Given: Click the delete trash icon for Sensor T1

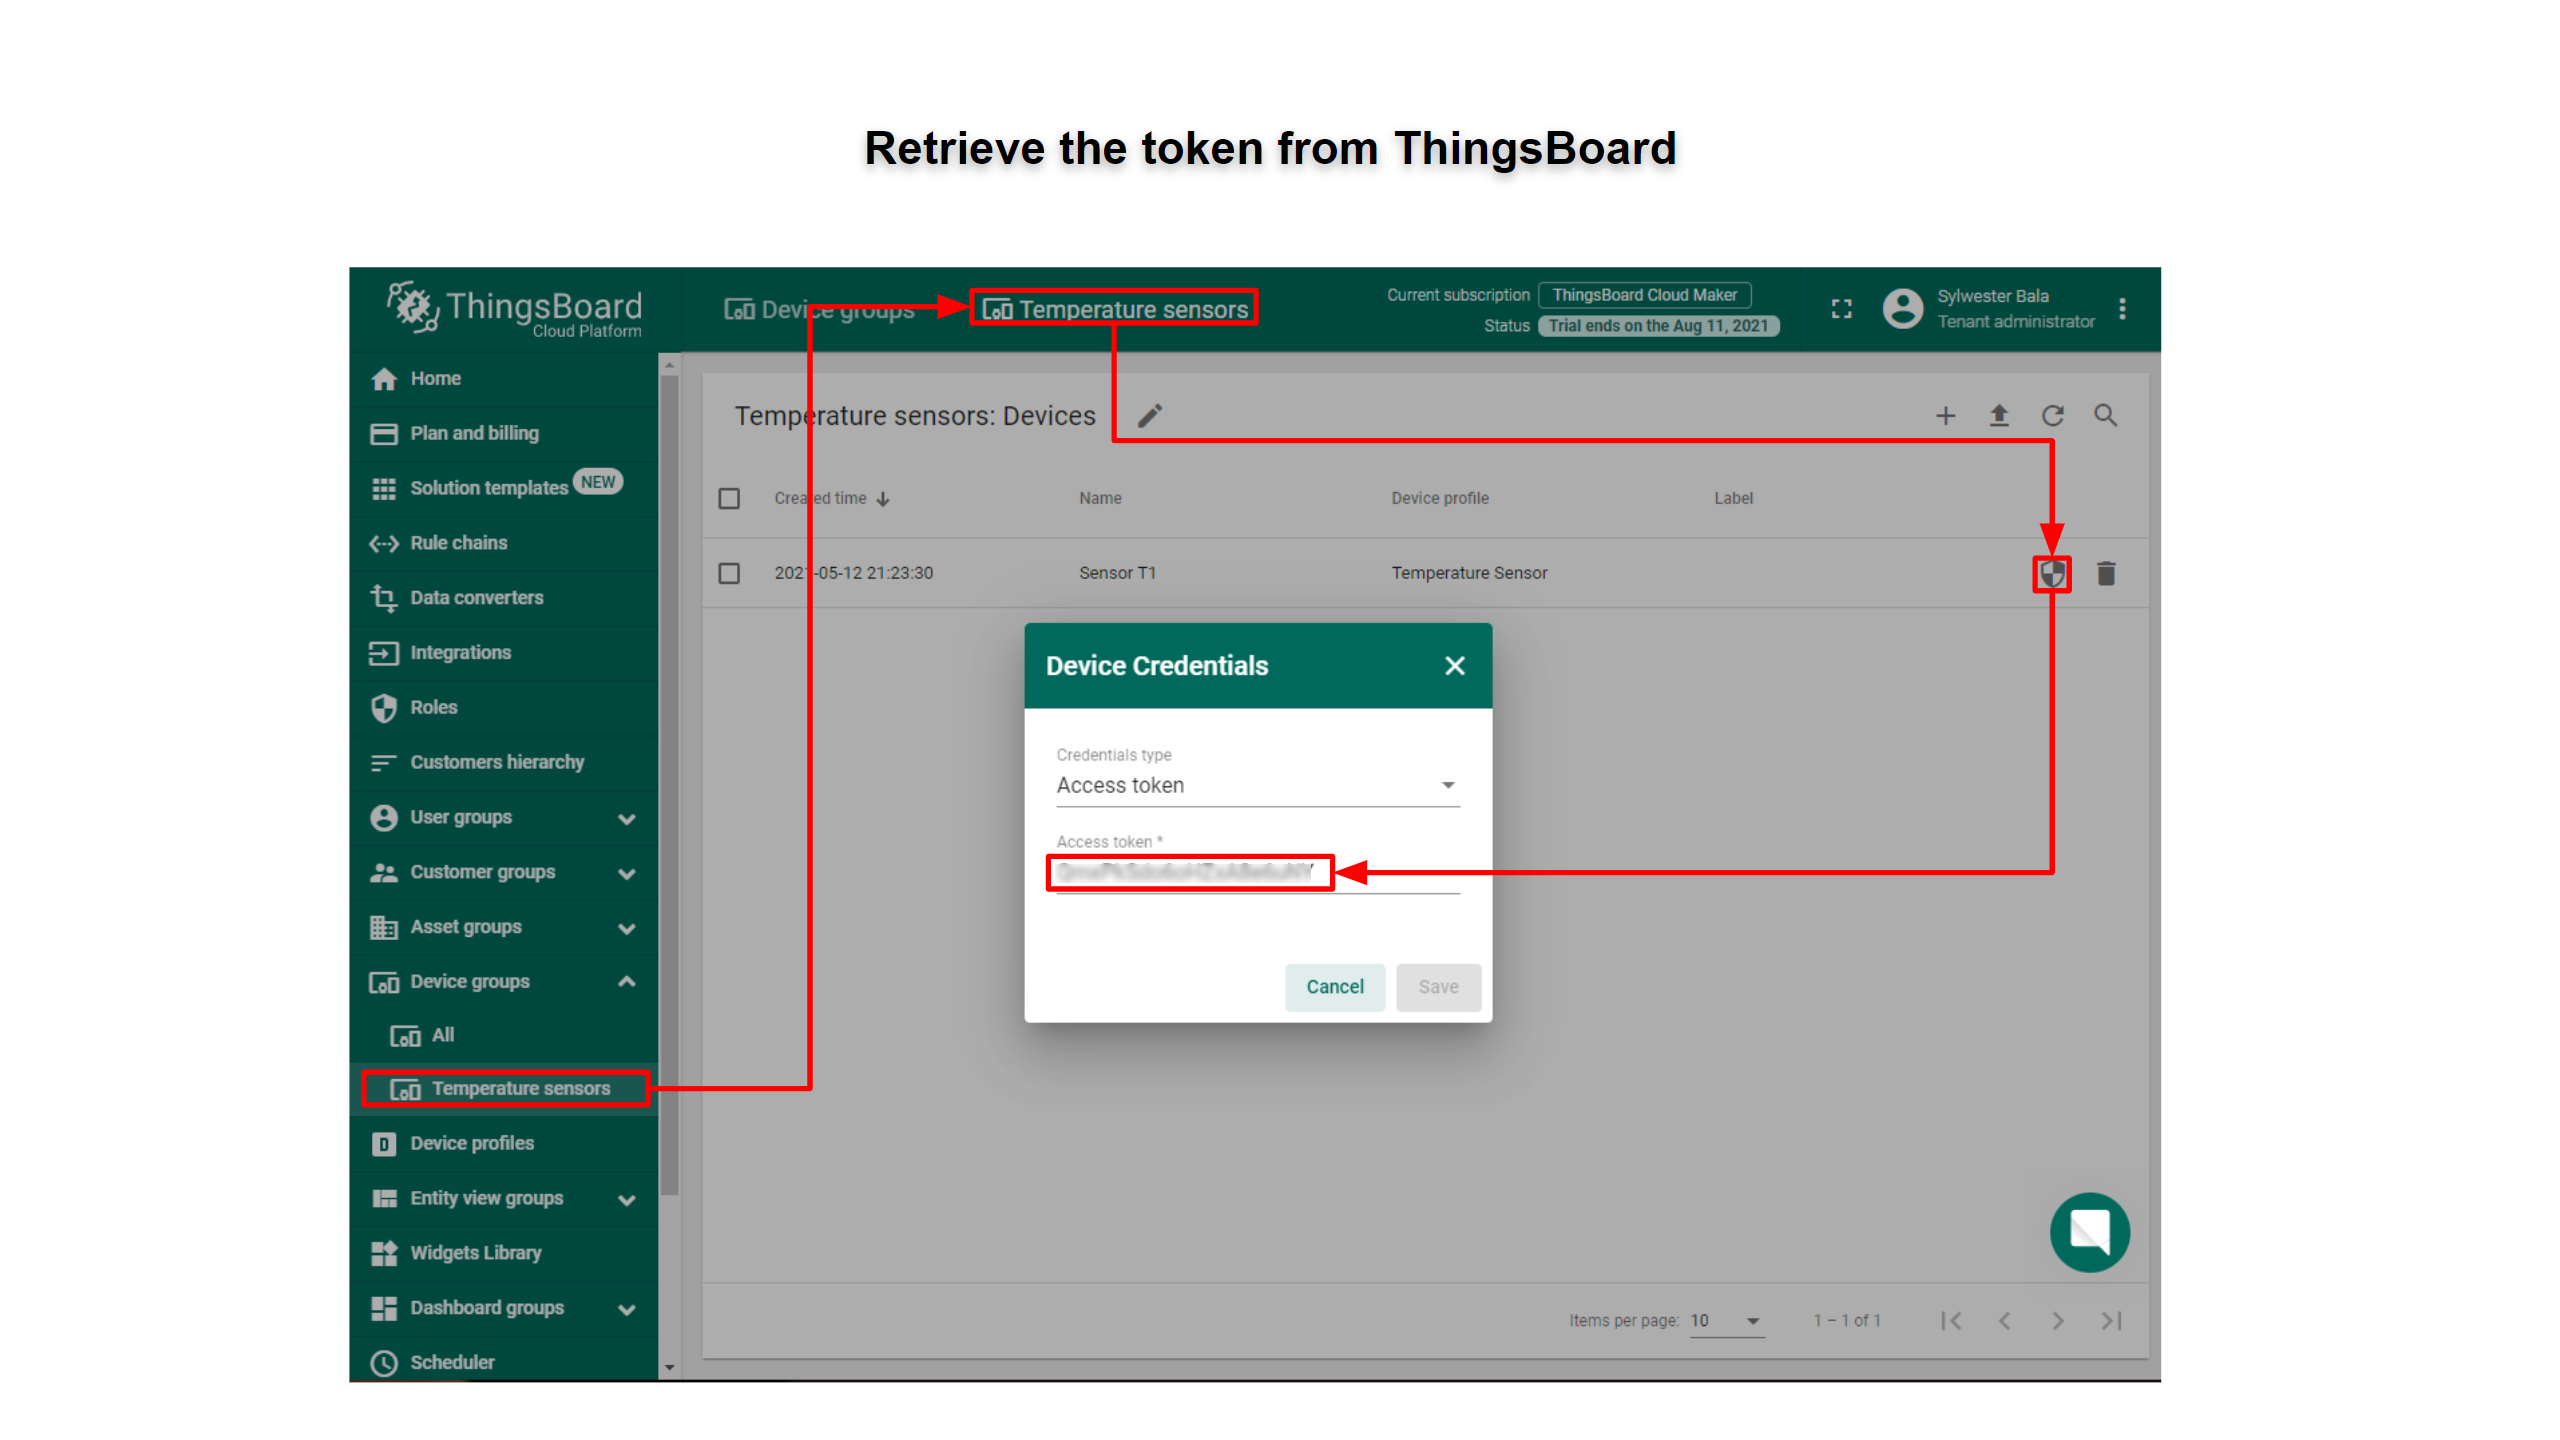Looking at the screenshot, I should coord(2105,574).
